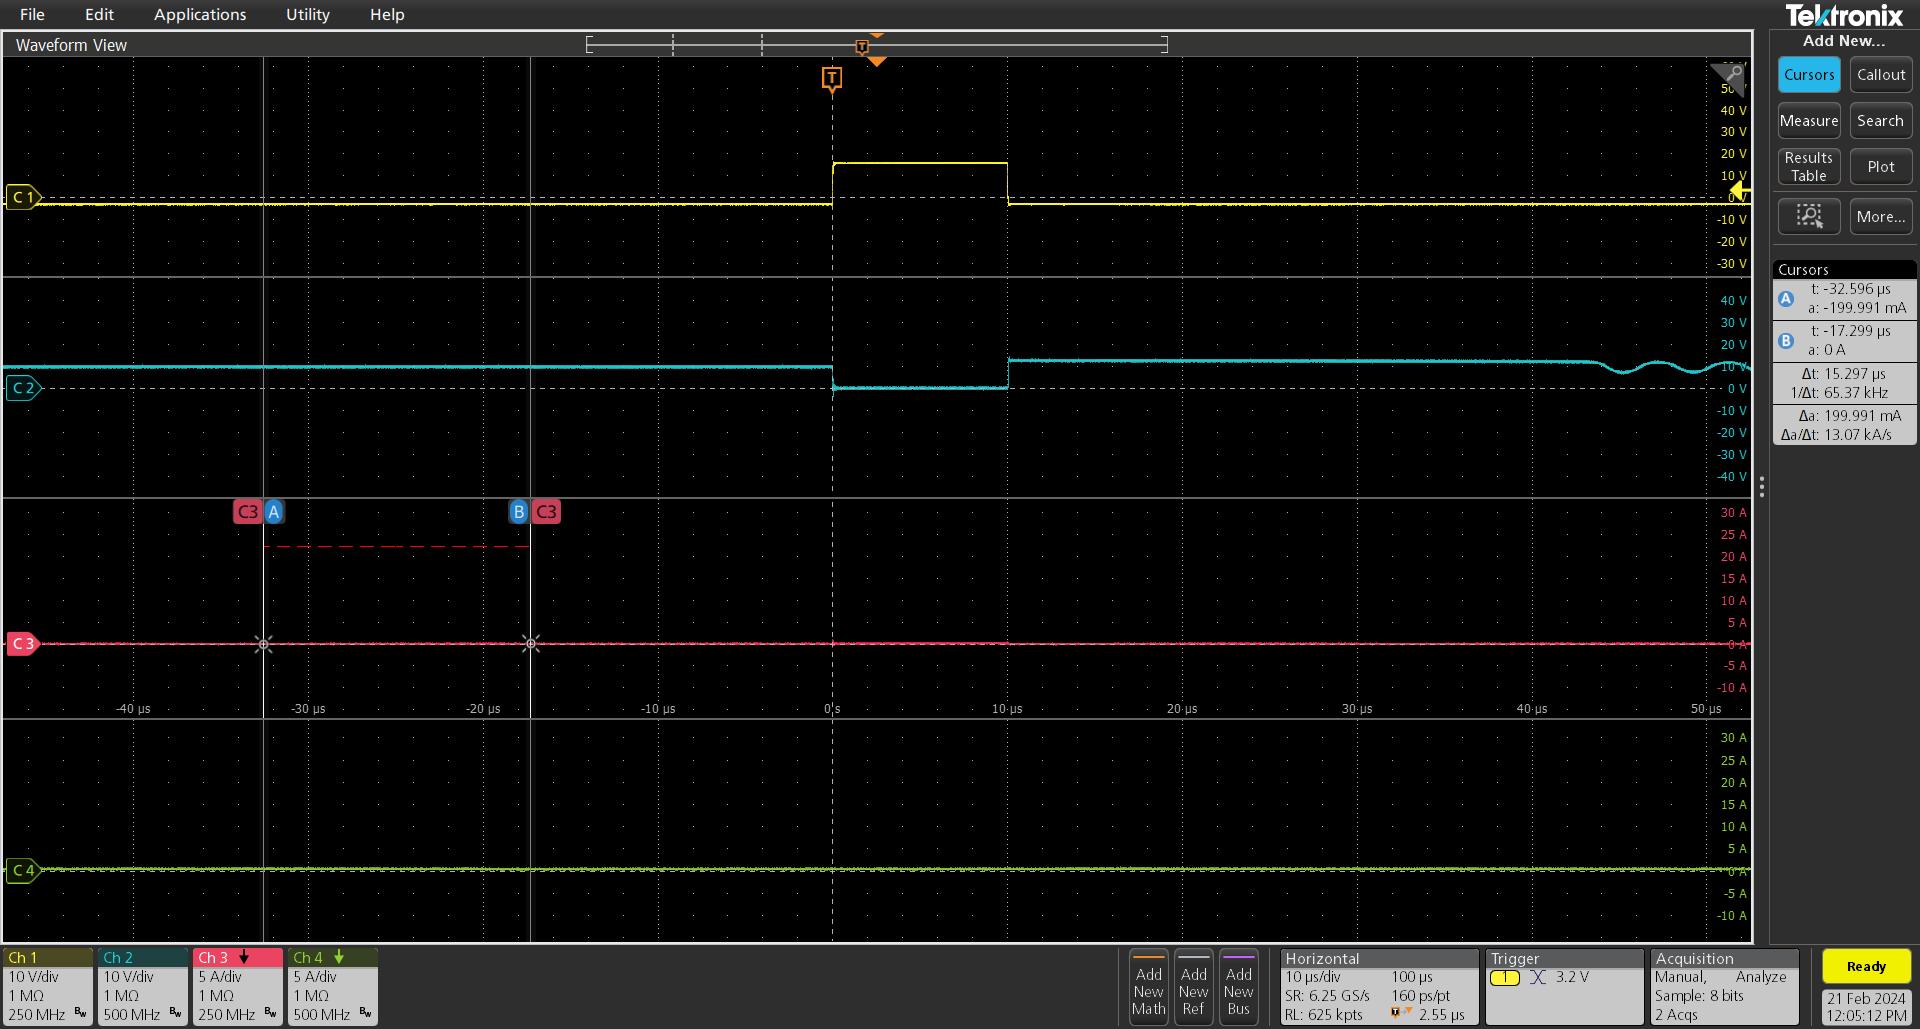The image size is (1920, 1029).
Task: Click the zoom box magnifier icon
Action: click(1809, 216)
